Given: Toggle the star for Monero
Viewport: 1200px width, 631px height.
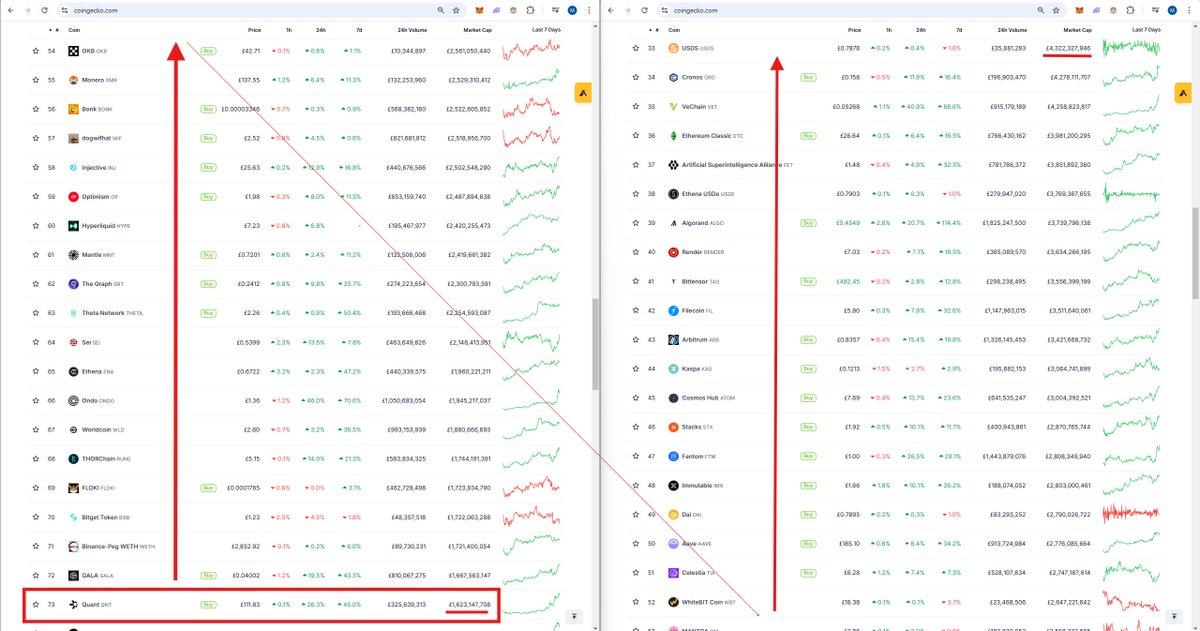Looking at the screenshot, I should (35, 80).
